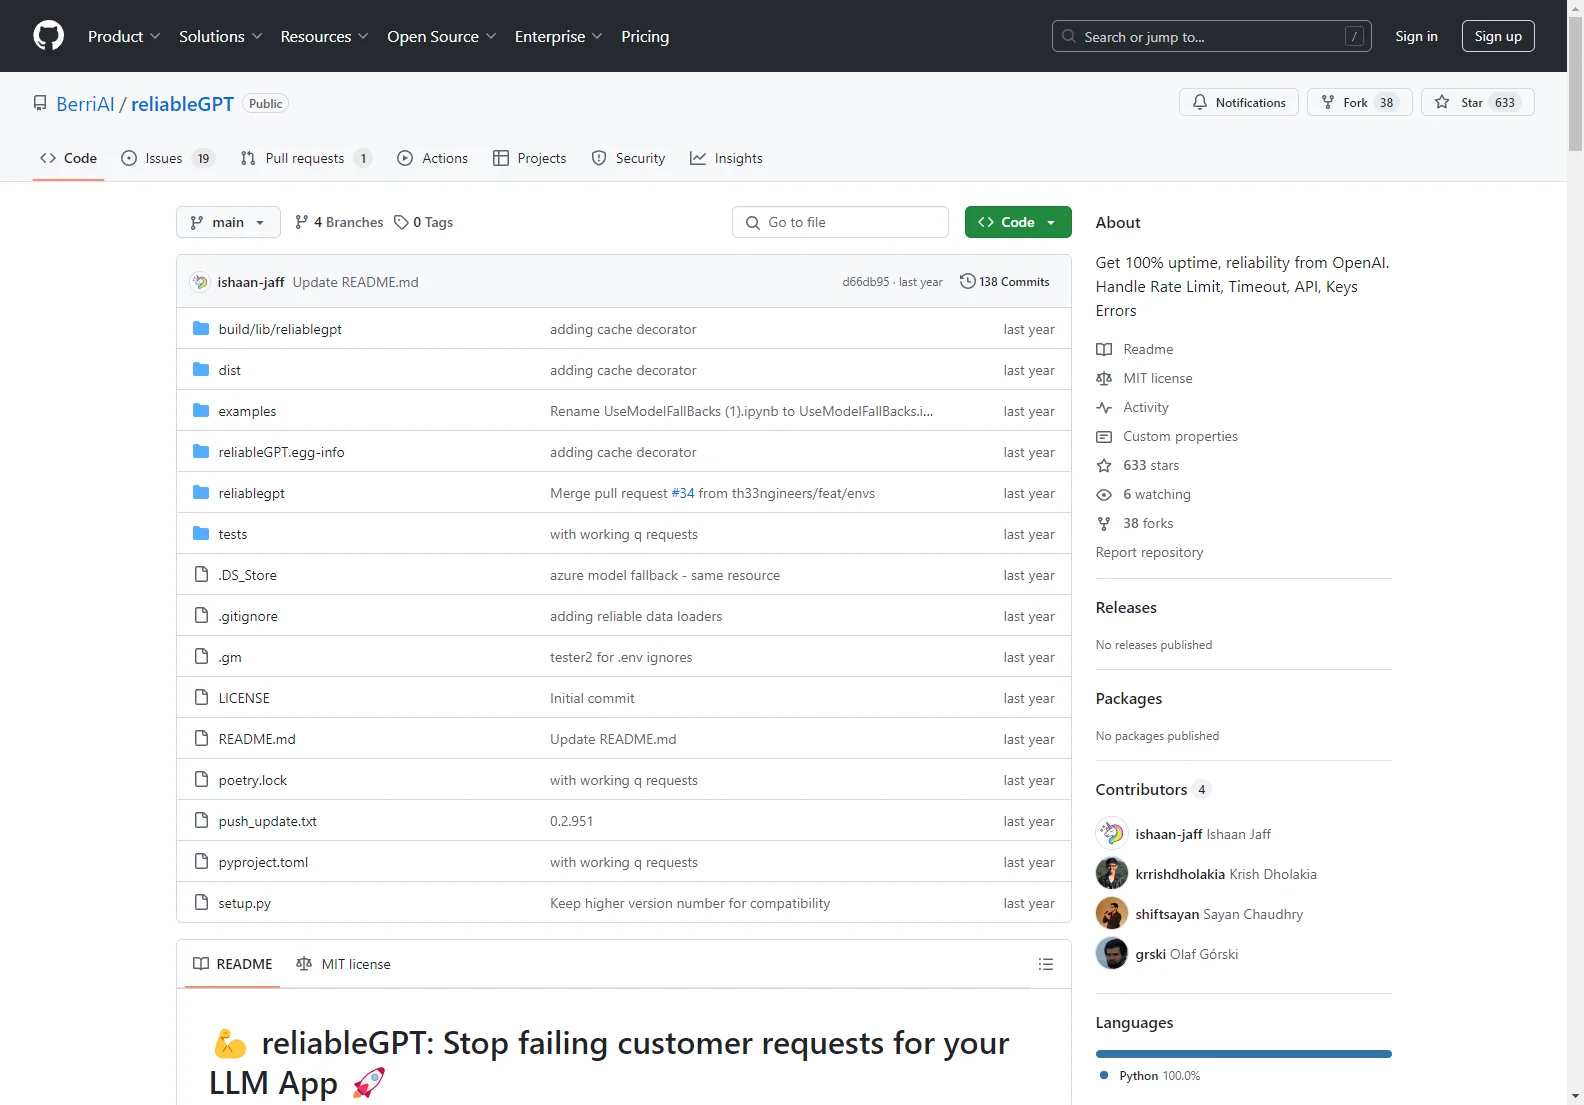The width and height of the screenshot is (1584, 1105).
Task: Open the pyproject.toml file
Action: [x=263, y=862]
